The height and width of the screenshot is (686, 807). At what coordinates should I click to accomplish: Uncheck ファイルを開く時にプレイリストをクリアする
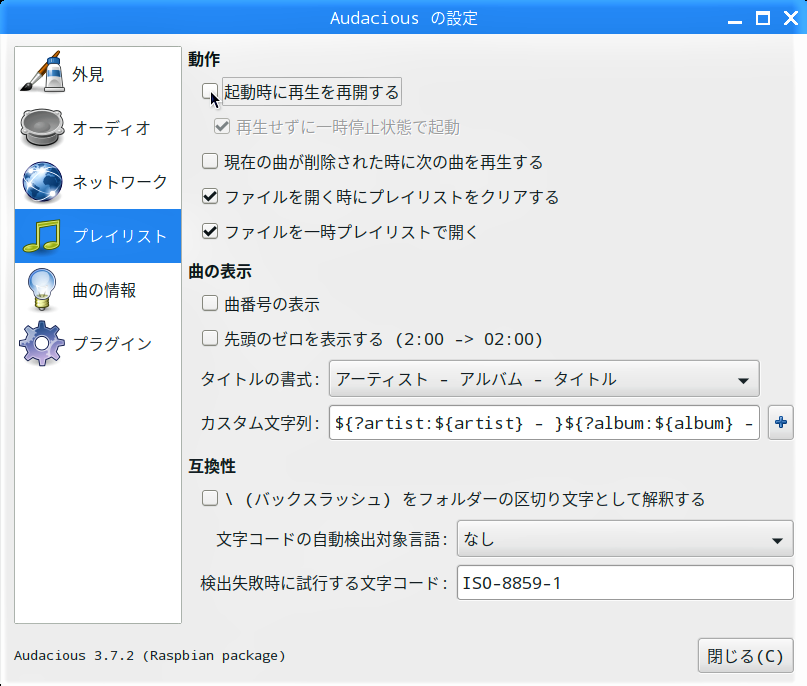209,196
